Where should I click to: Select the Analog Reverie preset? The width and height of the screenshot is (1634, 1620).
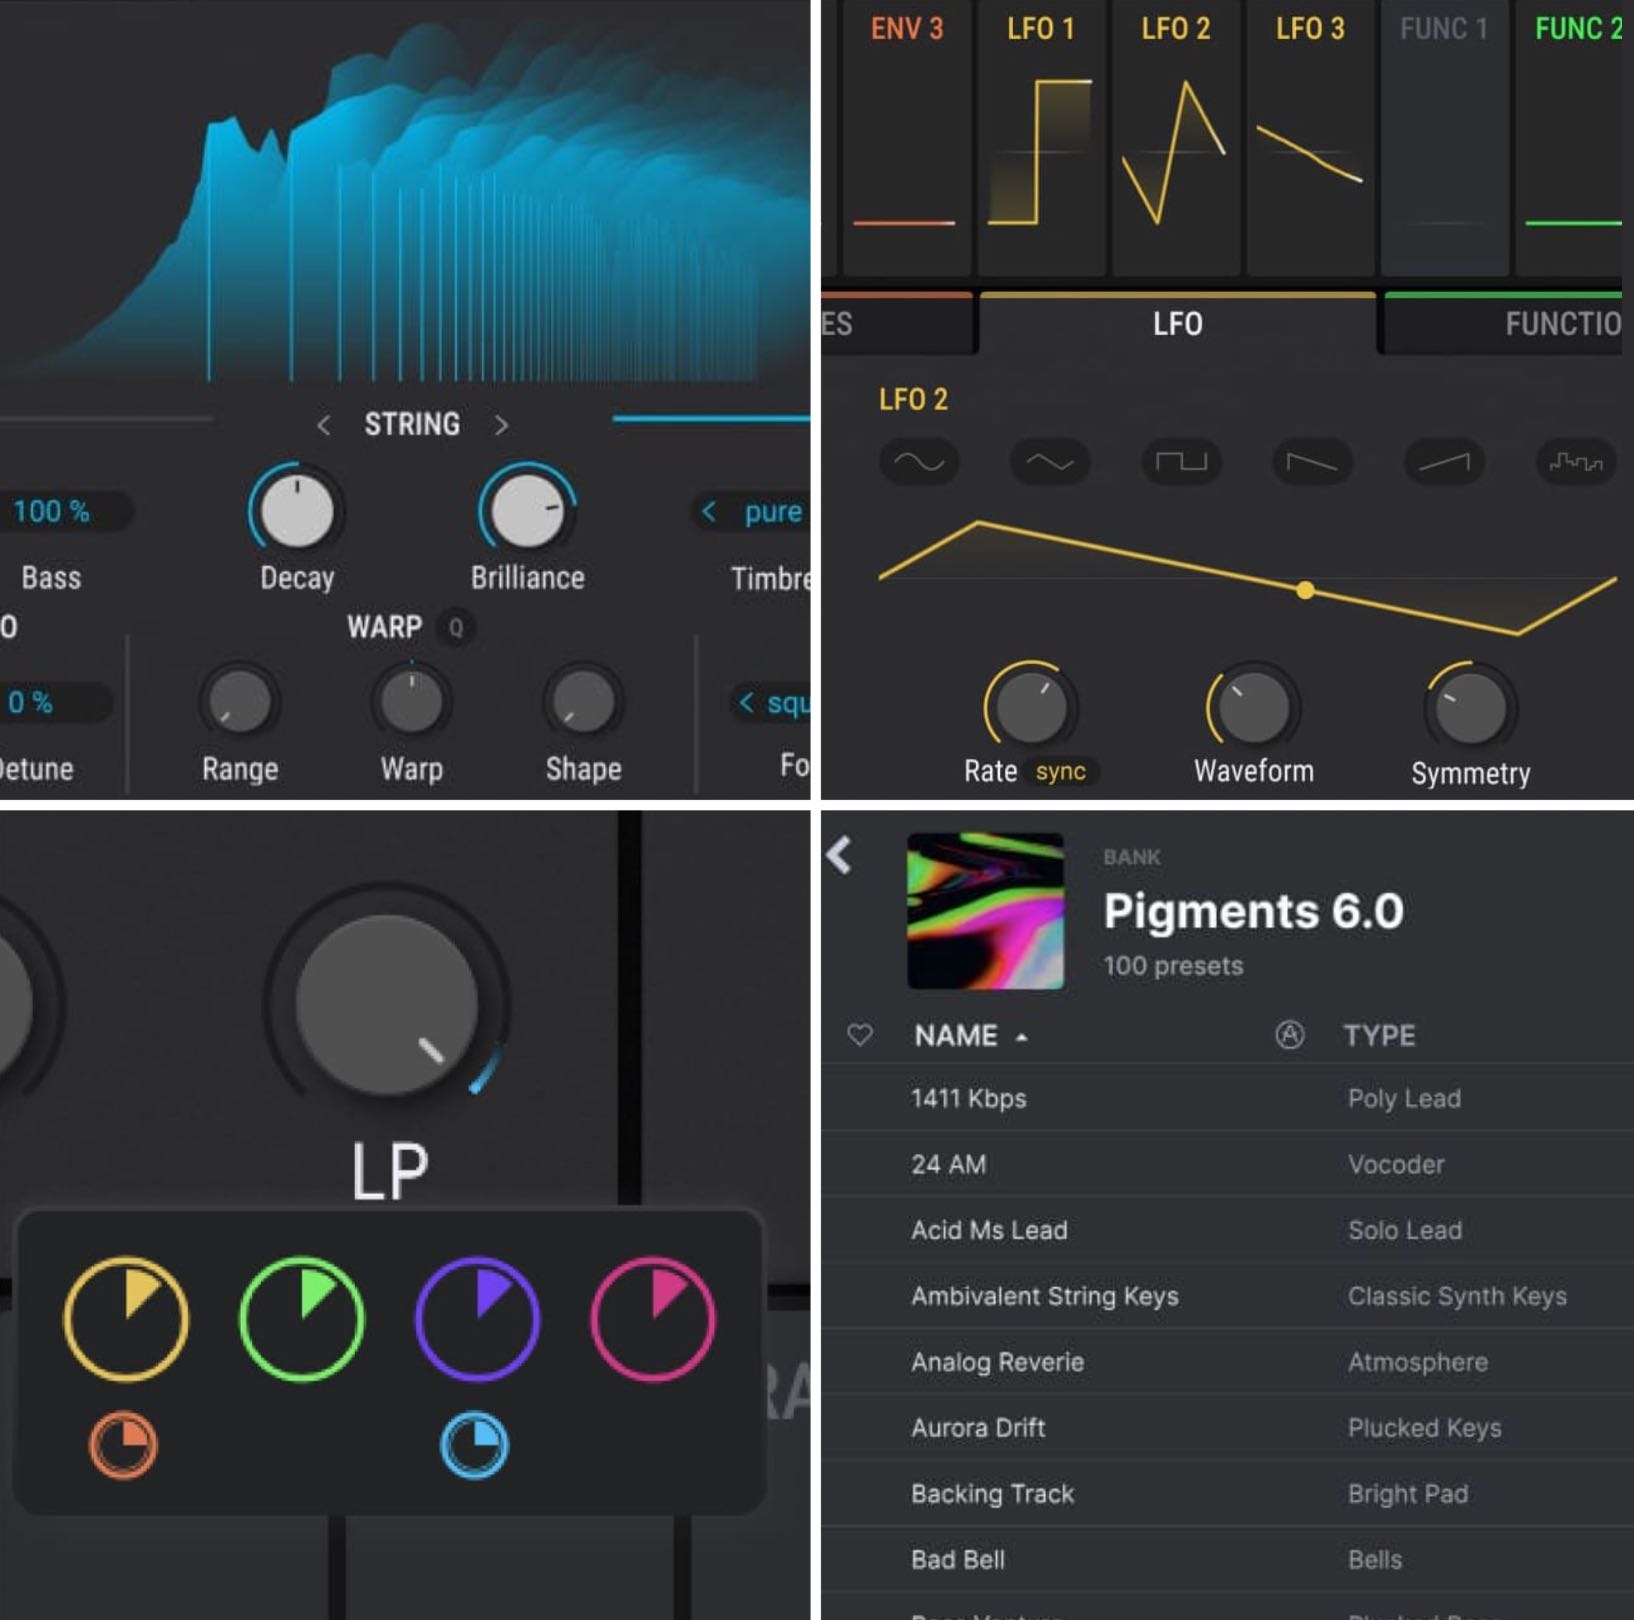[997, 1362]
